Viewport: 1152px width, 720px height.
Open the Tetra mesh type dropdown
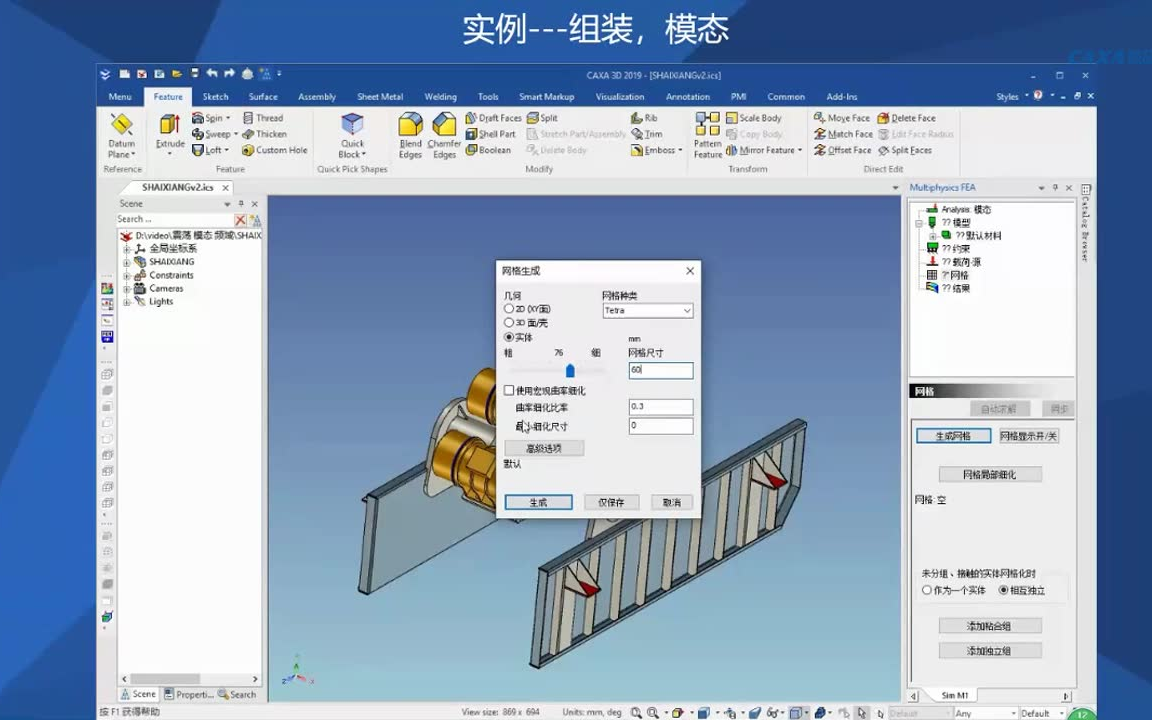pyautogui.click(x=685, y=311)
